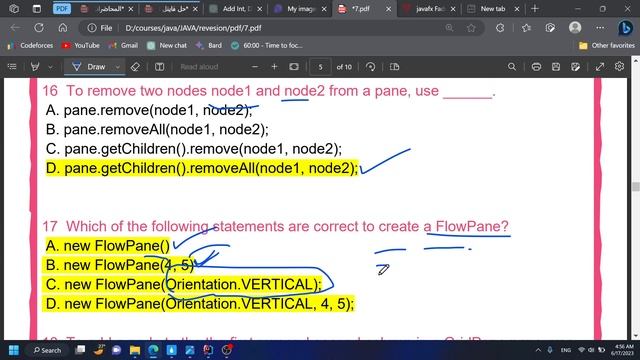
Task: Toggle Fit to page width
Action: [x=294, y=67]
